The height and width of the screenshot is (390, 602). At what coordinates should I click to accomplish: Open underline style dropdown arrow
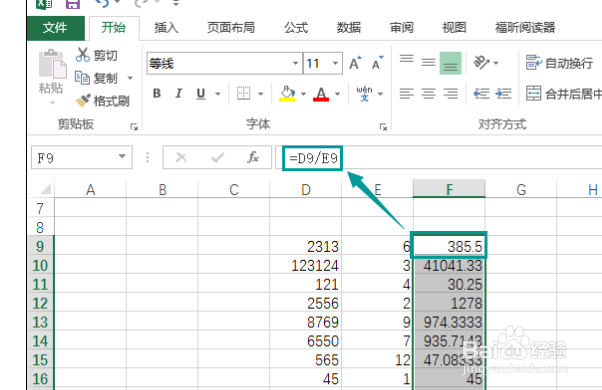(x=218, y=94)
